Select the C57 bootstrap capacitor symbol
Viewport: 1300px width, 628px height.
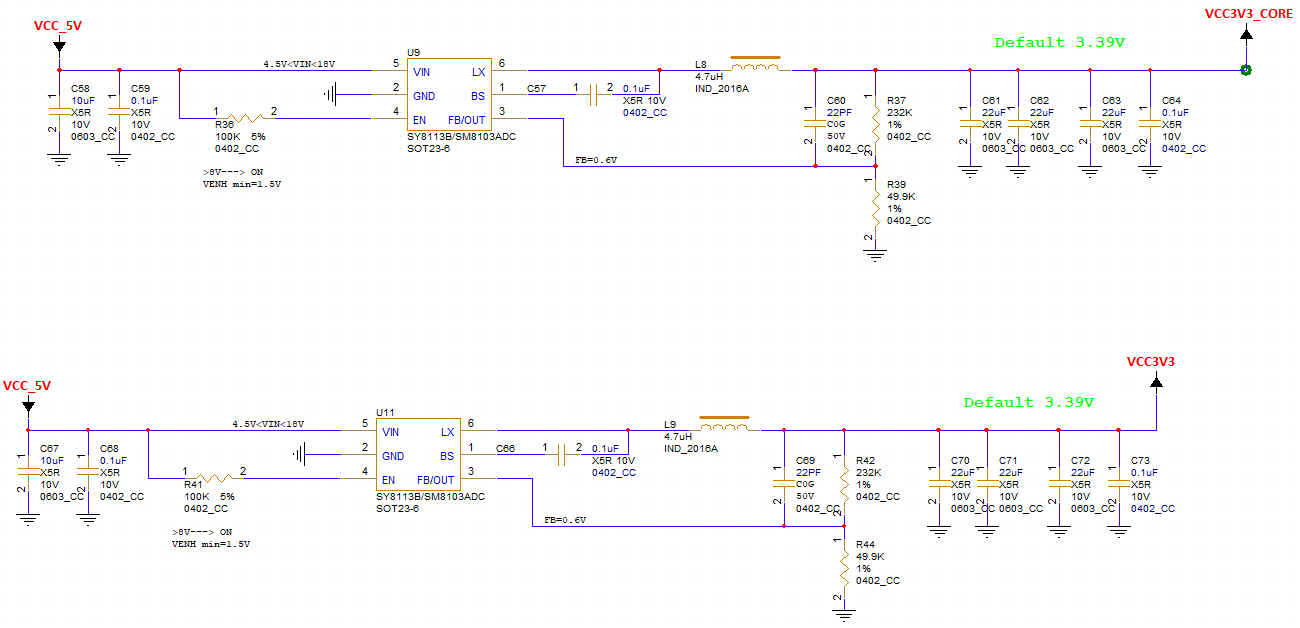coord(598,94)
